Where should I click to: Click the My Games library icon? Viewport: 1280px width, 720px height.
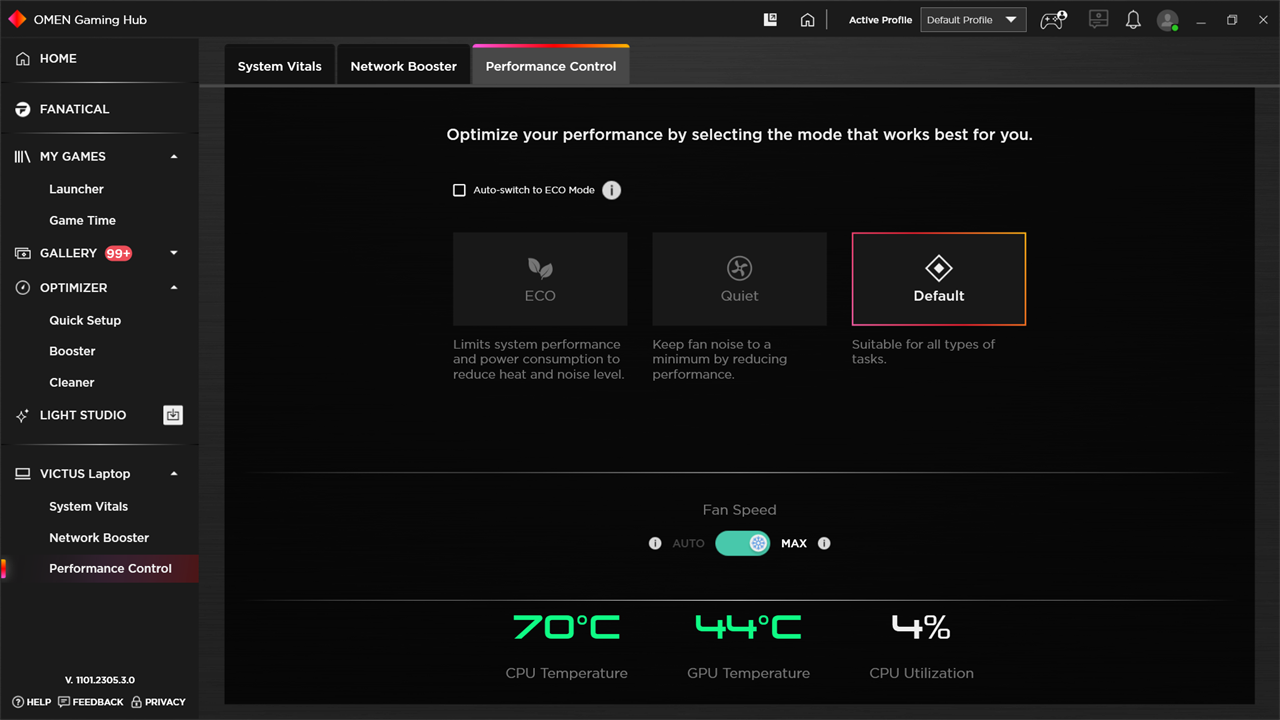[23, 157]
